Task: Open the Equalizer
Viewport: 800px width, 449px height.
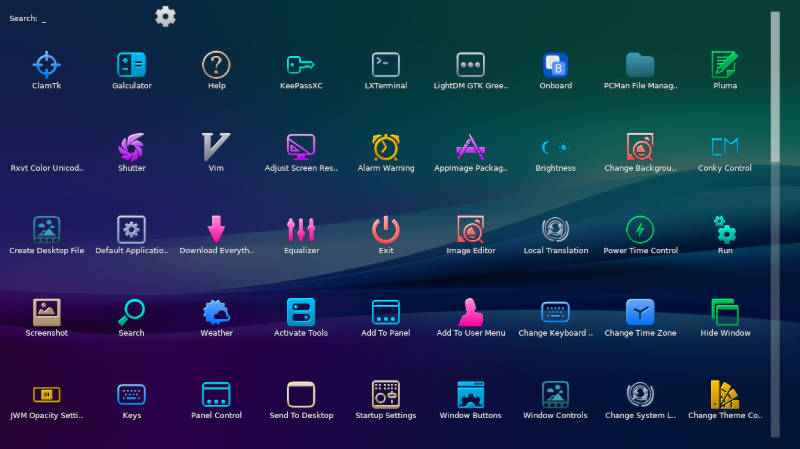Action: (301, 230)
